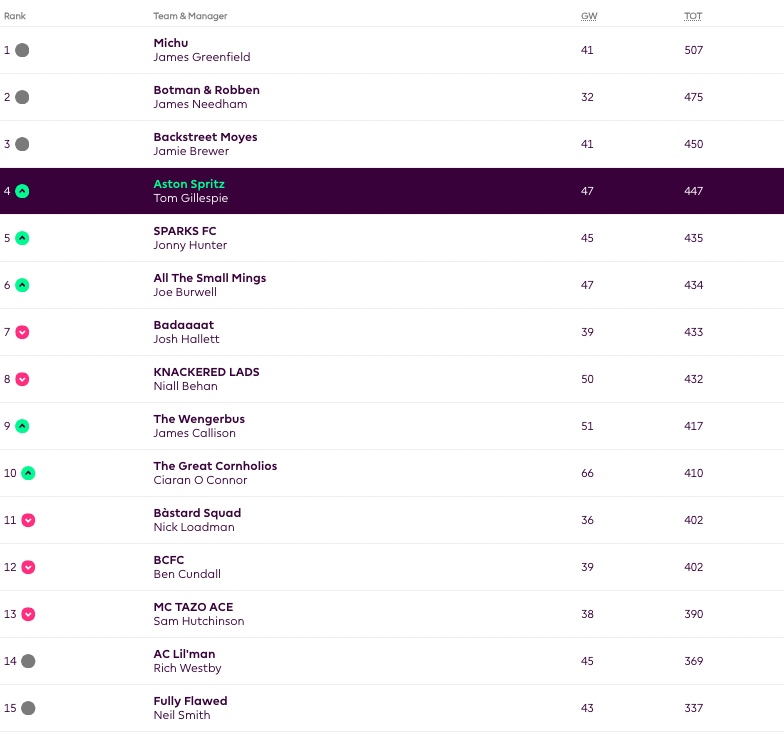Click the Fully Flawed team name
Viewport: 784px width, 737px height.
coord(190,701)
